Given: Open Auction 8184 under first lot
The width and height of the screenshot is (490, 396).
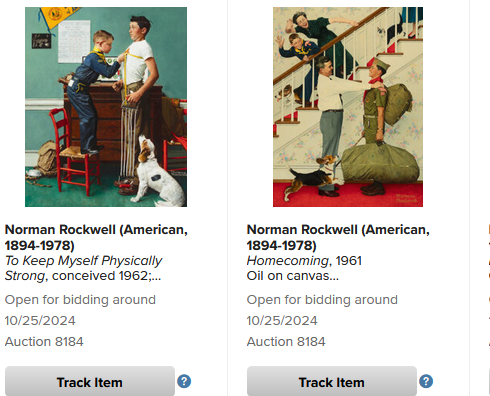Looking at the screenshot, I should (44, 342).
